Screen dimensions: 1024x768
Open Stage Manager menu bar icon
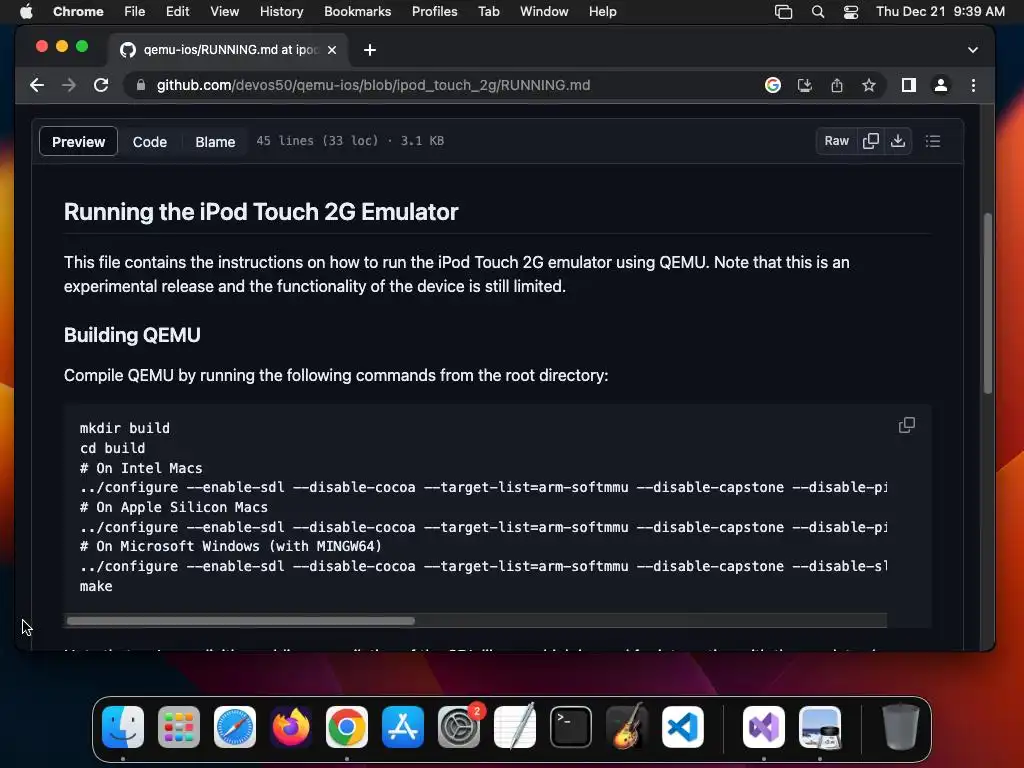coord(783,12)
